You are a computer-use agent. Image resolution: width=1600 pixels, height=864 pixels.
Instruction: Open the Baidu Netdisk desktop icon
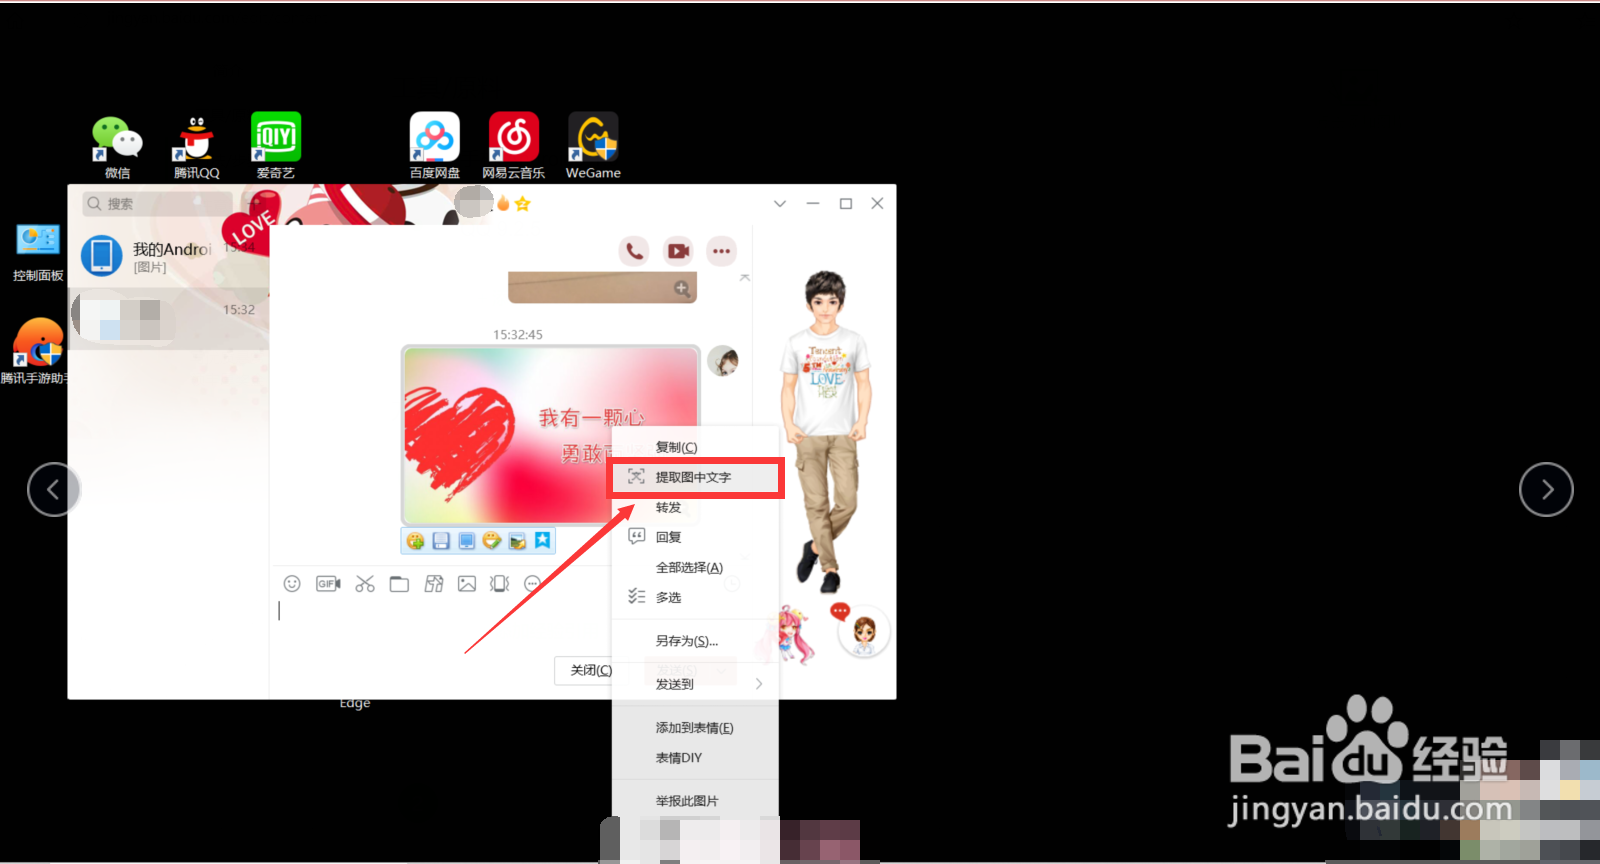[435, 146]
